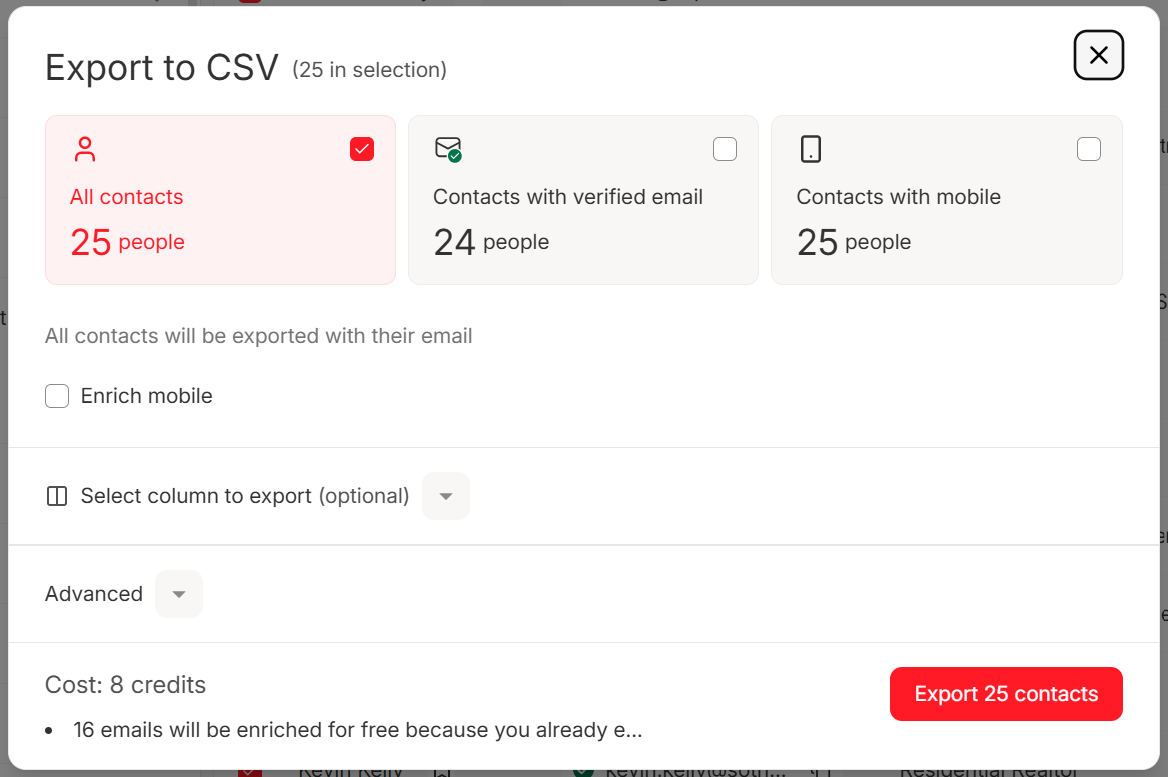Click the columns icon beside Select column
The width and height of the screenshot is (1168, 777).
point(57,496)
